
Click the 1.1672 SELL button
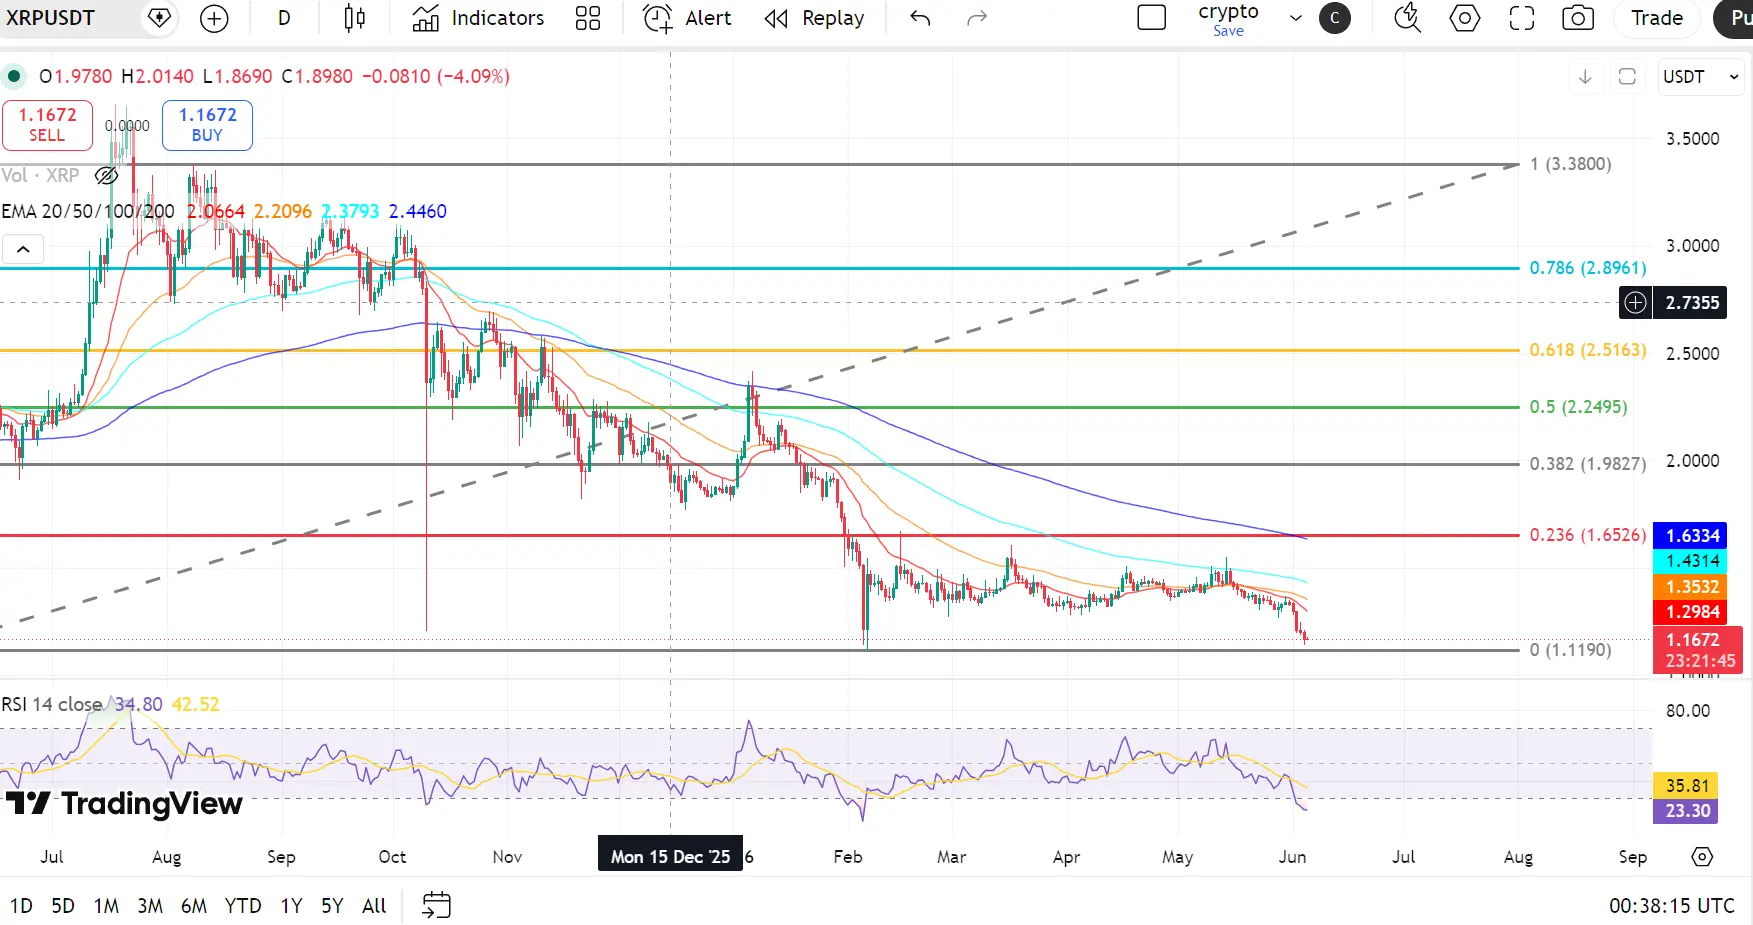47,125
